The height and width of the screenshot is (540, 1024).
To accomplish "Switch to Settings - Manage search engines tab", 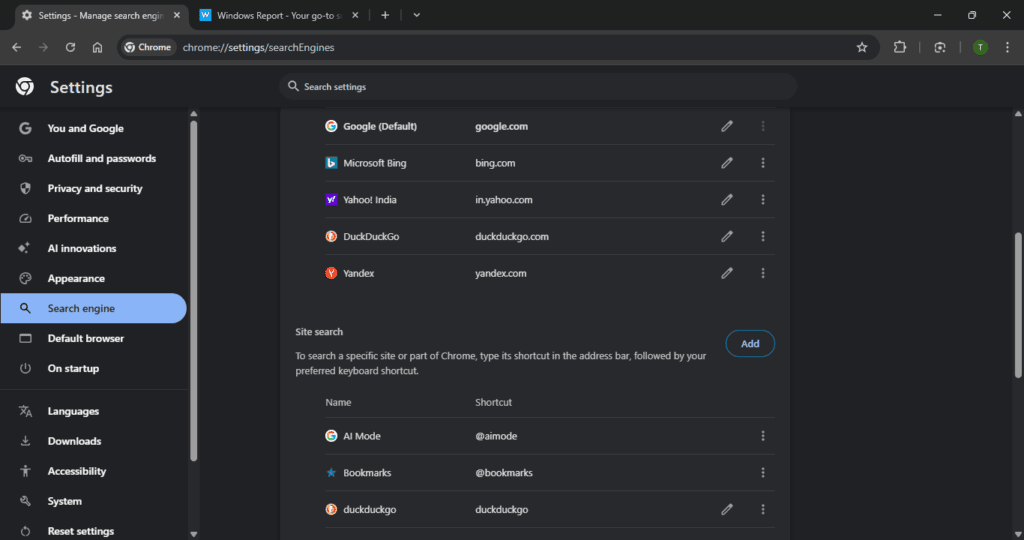I will [100, 15].
